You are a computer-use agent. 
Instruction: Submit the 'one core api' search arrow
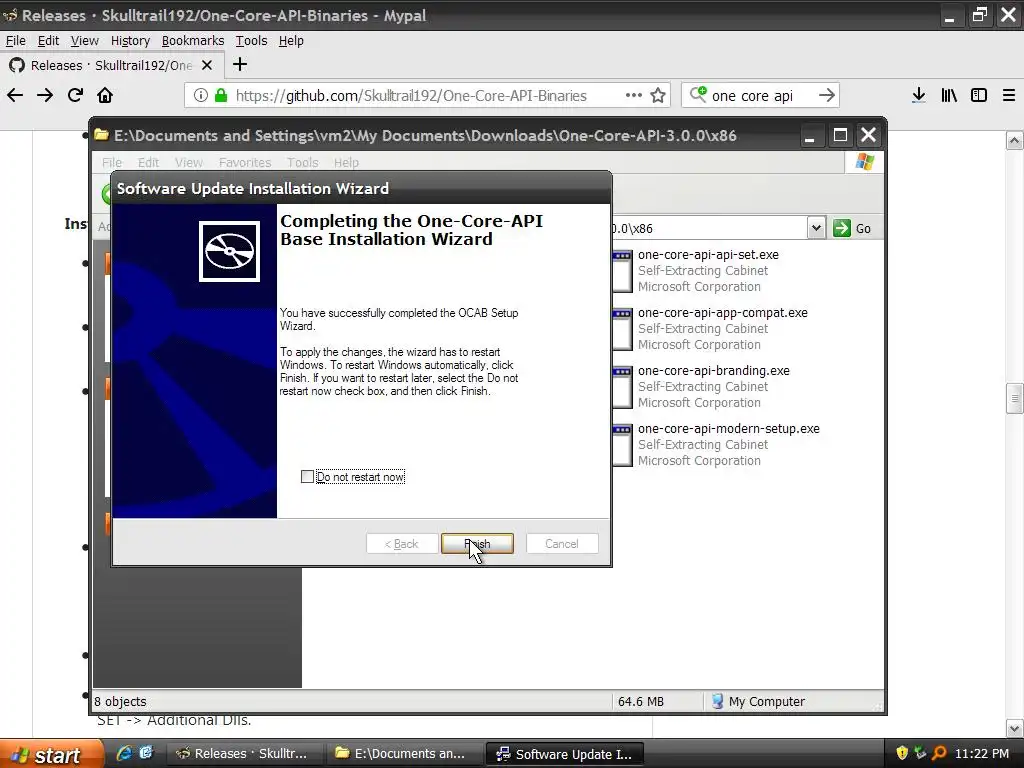click(x=827, y=95)
